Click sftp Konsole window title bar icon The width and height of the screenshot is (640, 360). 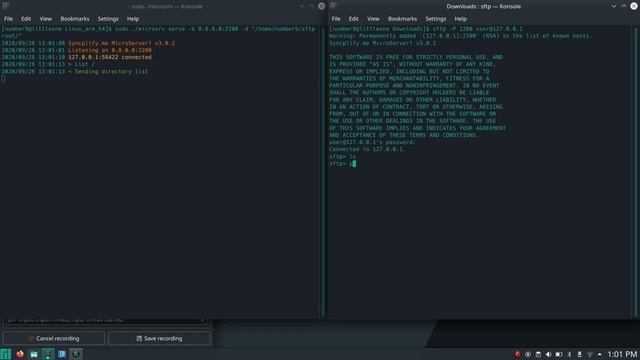pos(333,6)
